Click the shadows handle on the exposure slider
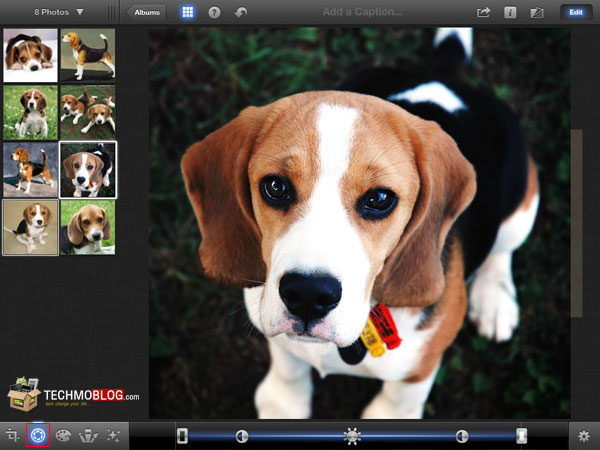This screenshot has width=600, height=450. pos(183,436)
